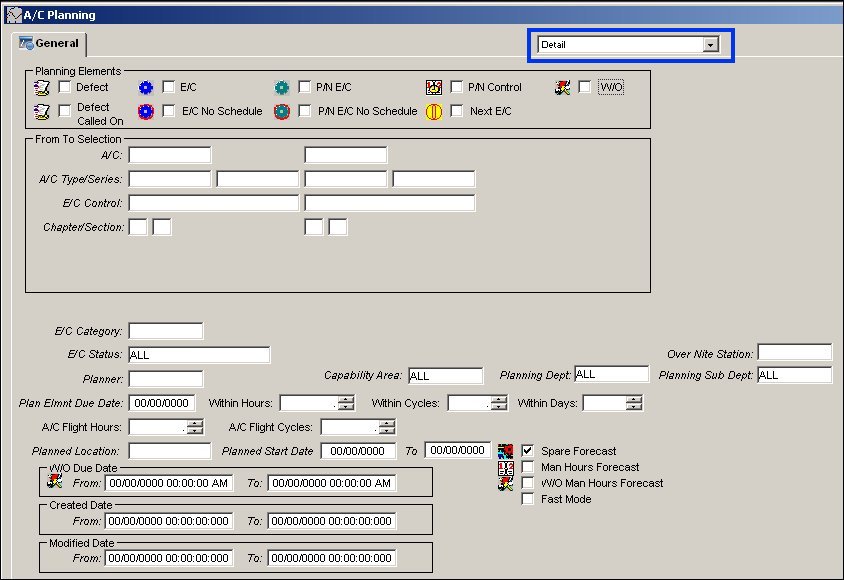
Task: Click the Planned Location field
Action: point(170,451)
